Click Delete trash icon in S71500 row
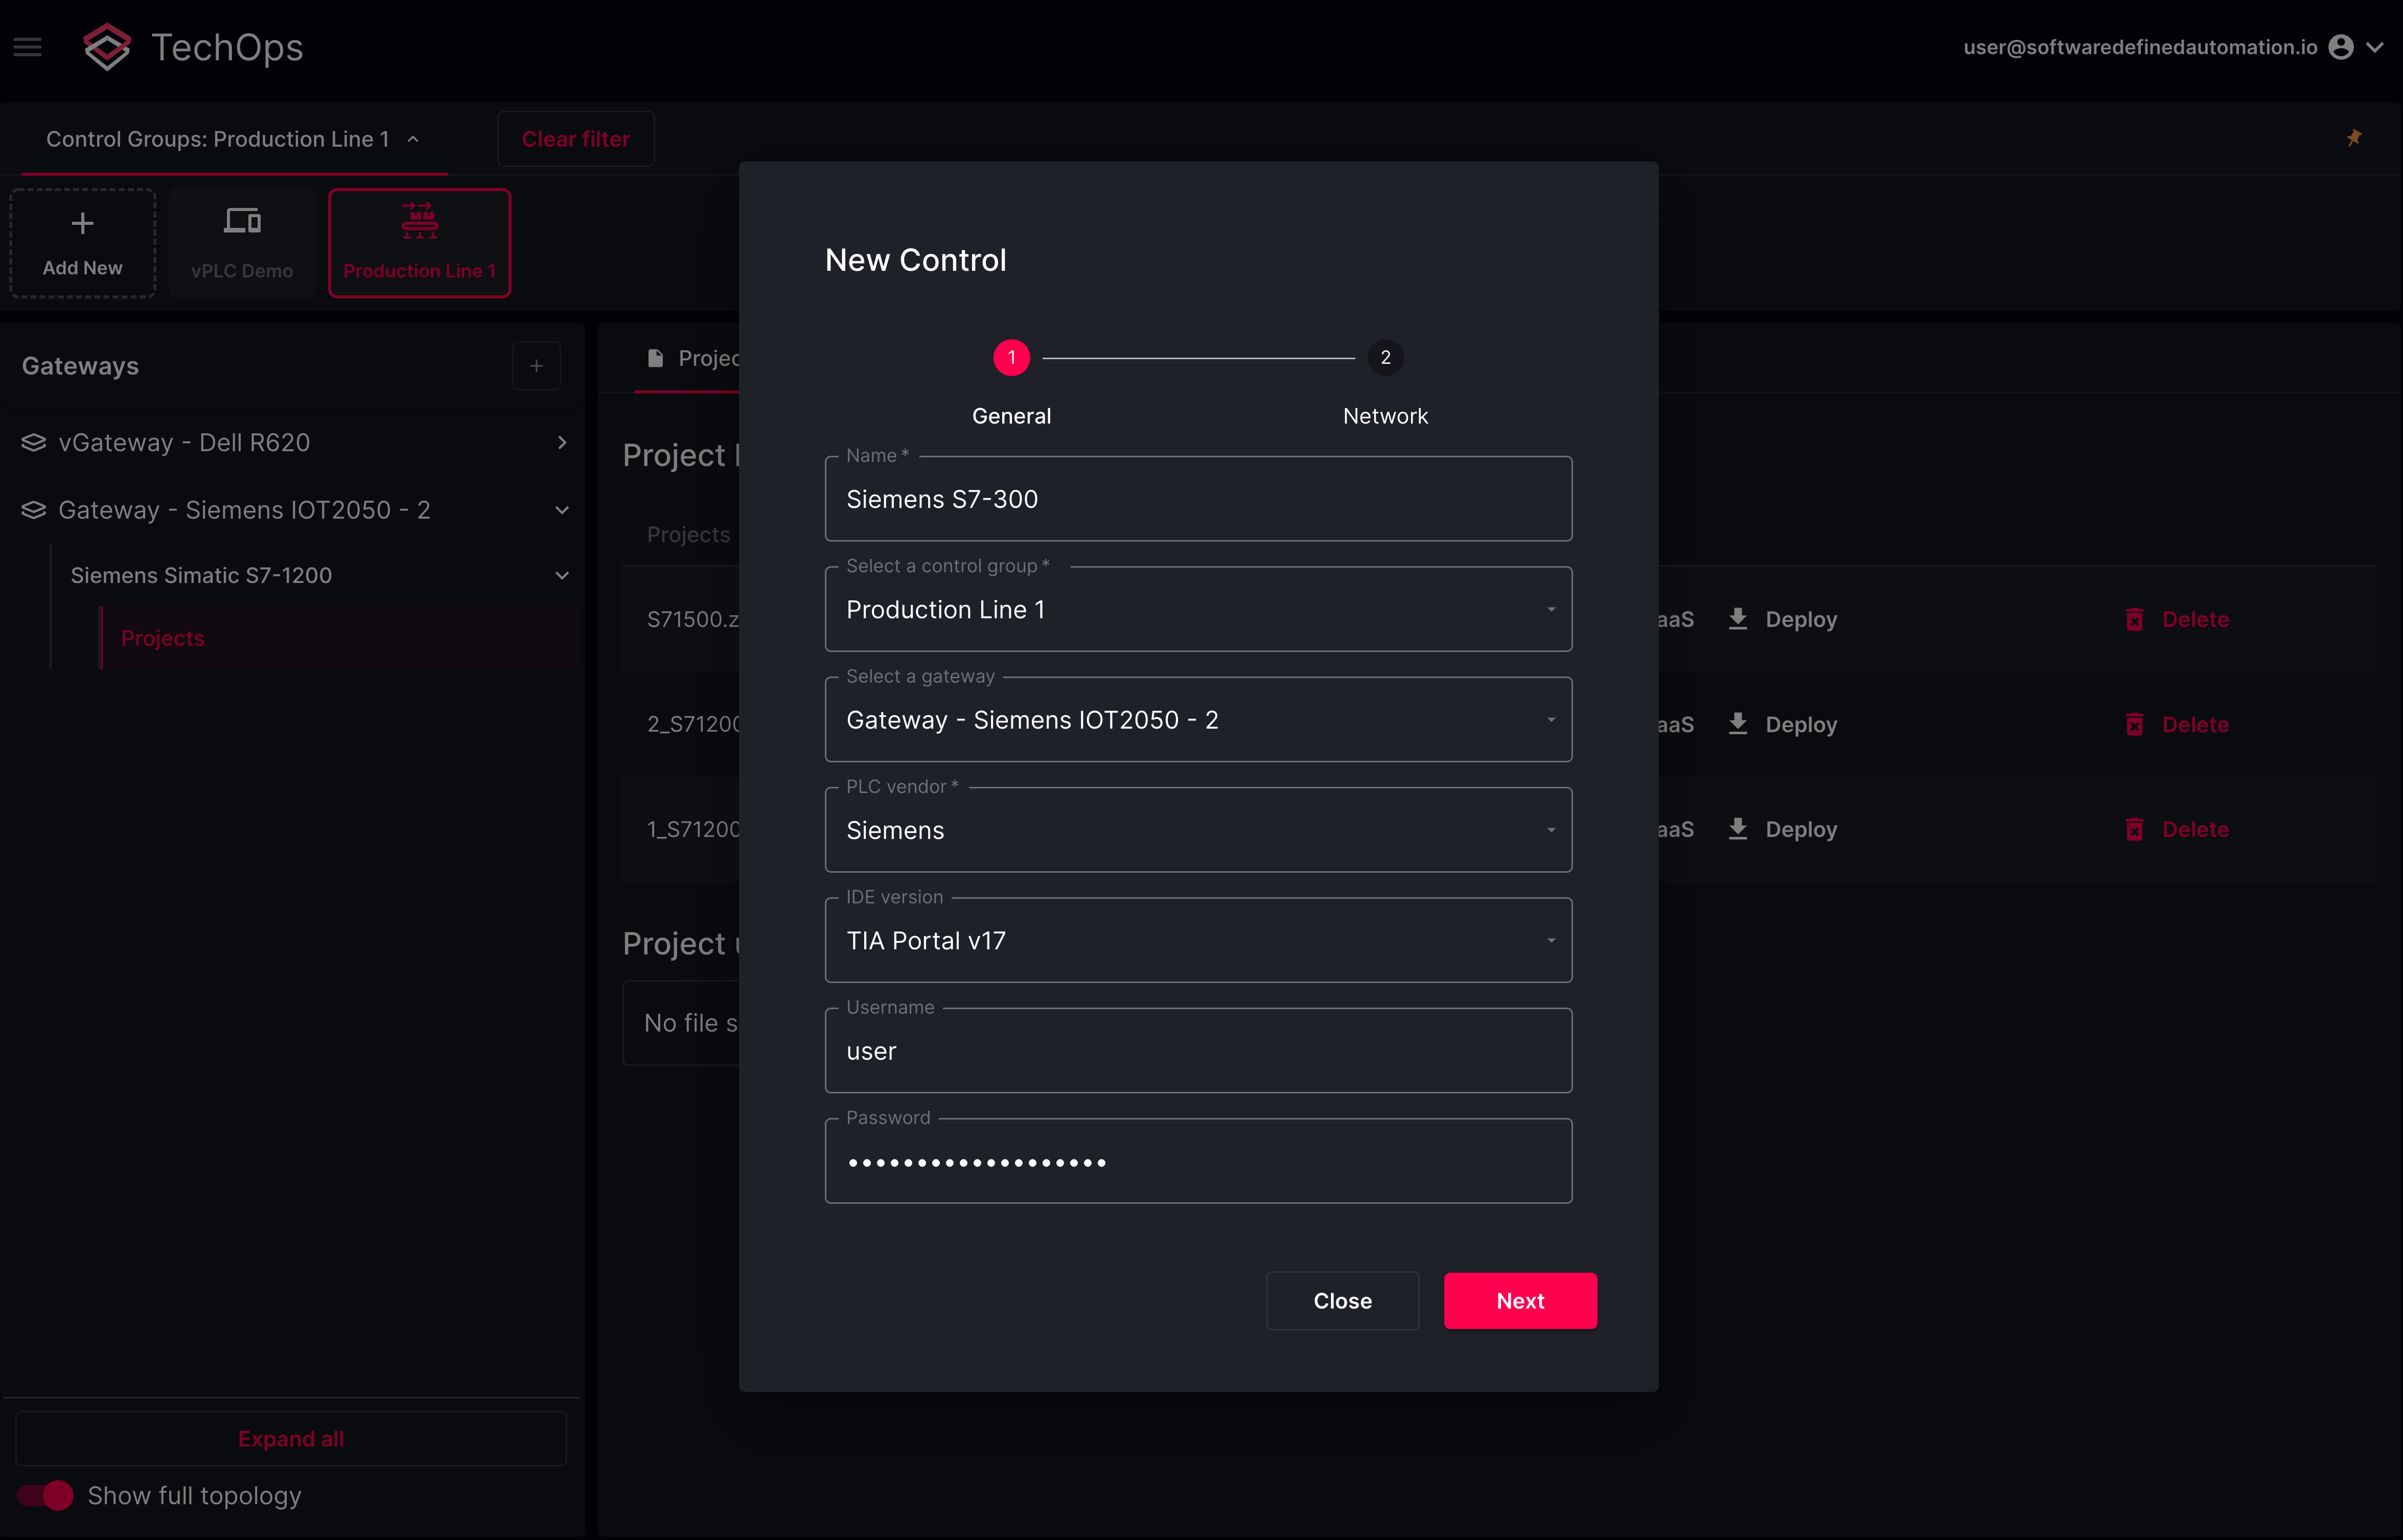The width and height of the screenshot is (2403, 1540). [x=2134, y=619]
